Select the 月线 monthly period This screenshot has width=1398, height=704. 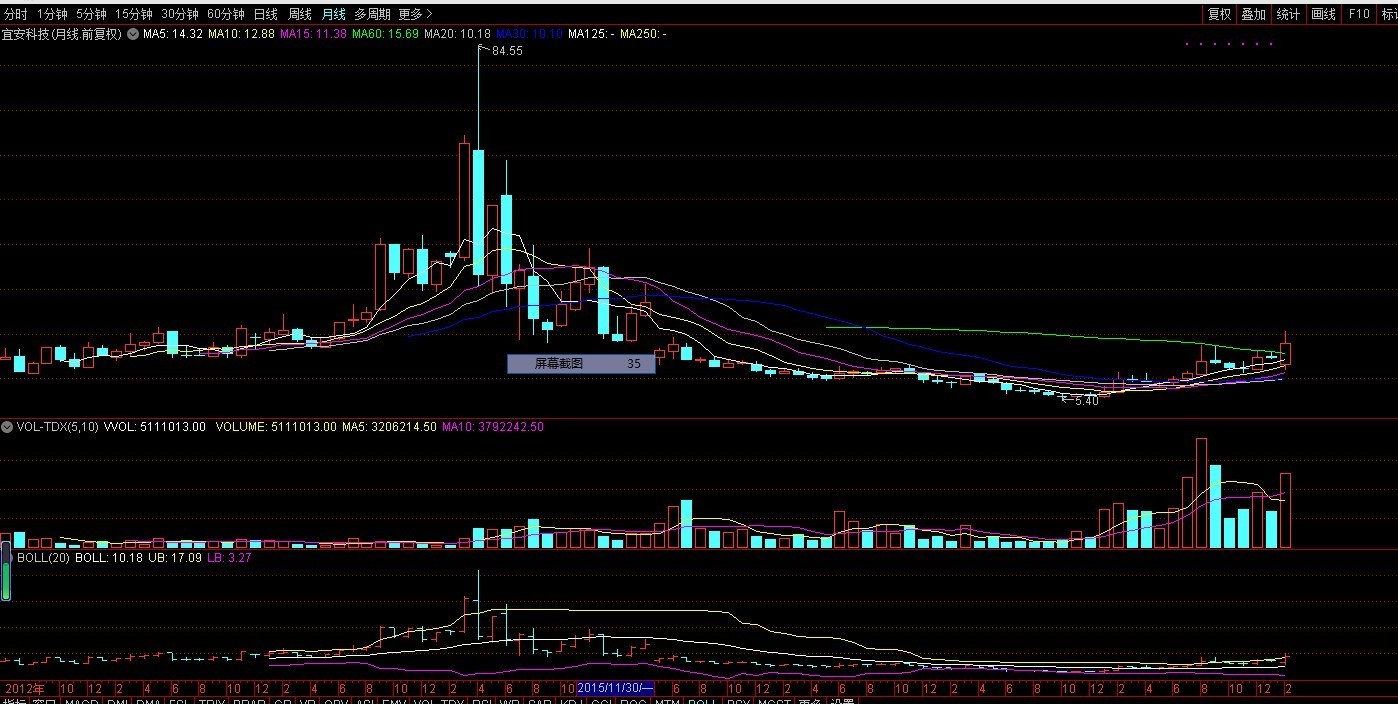[333, 14]
